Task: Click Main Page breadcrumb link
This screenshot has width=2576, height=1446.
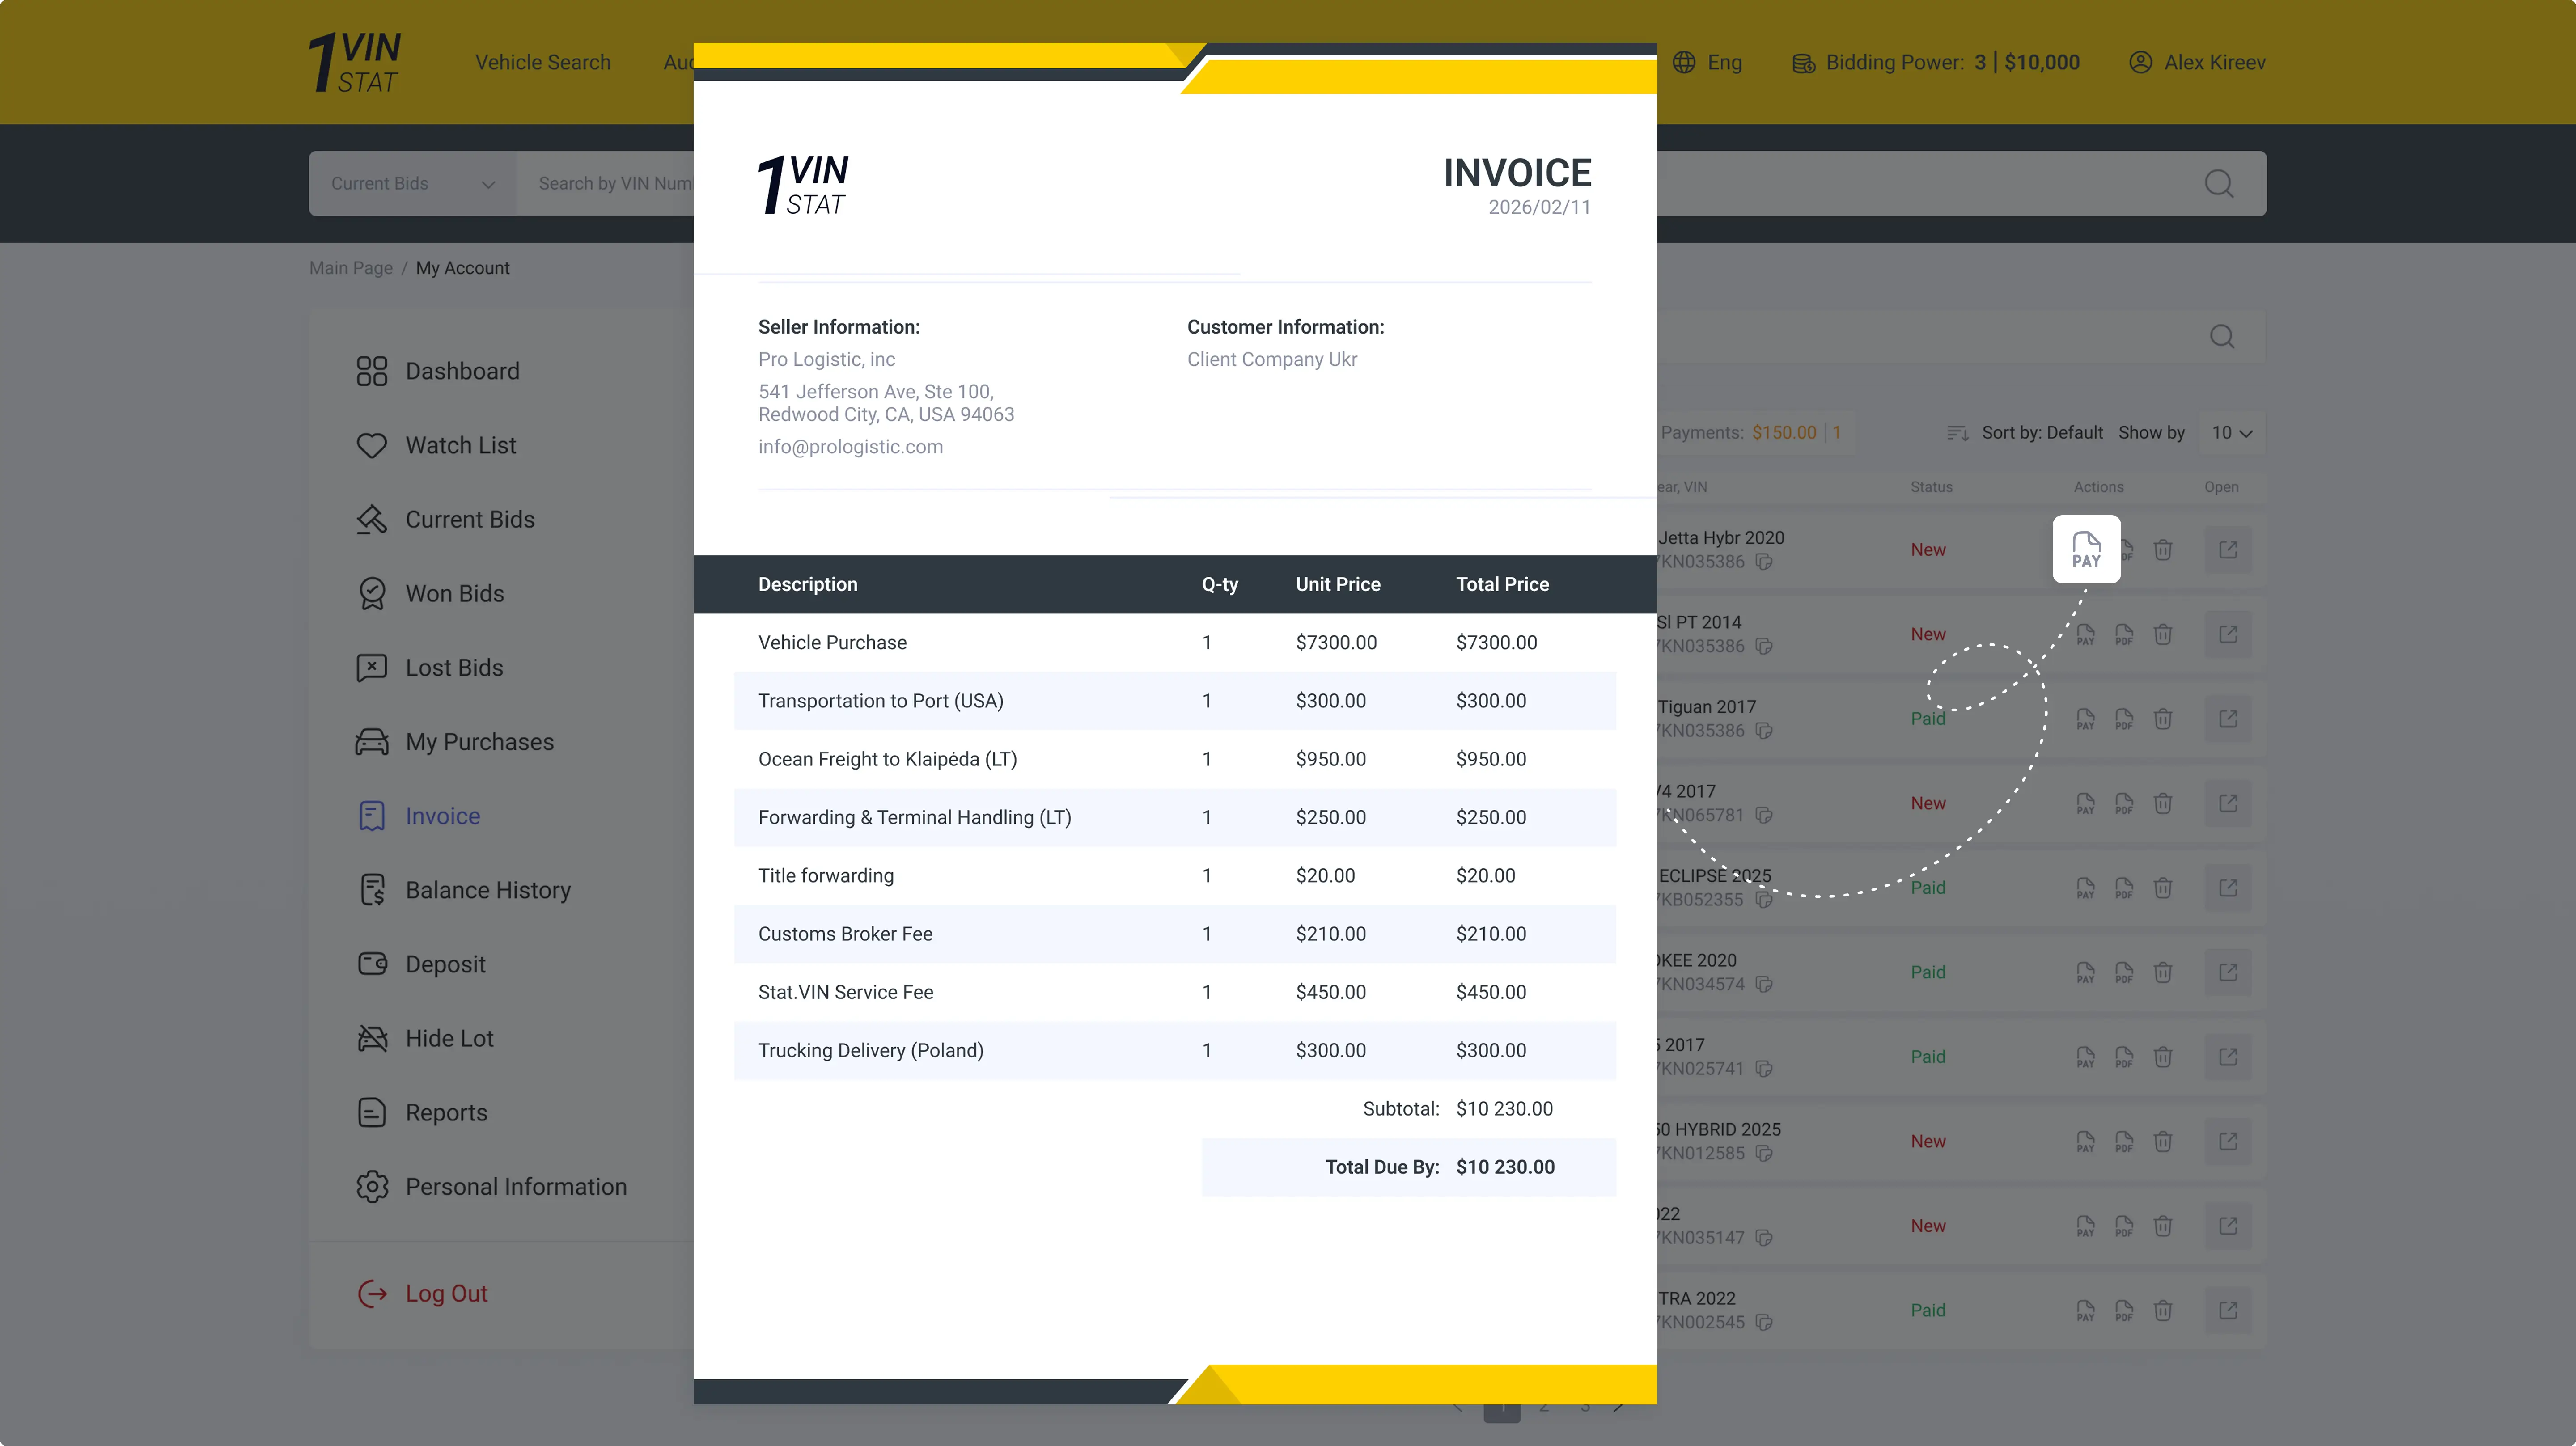Action: (350, 268)
